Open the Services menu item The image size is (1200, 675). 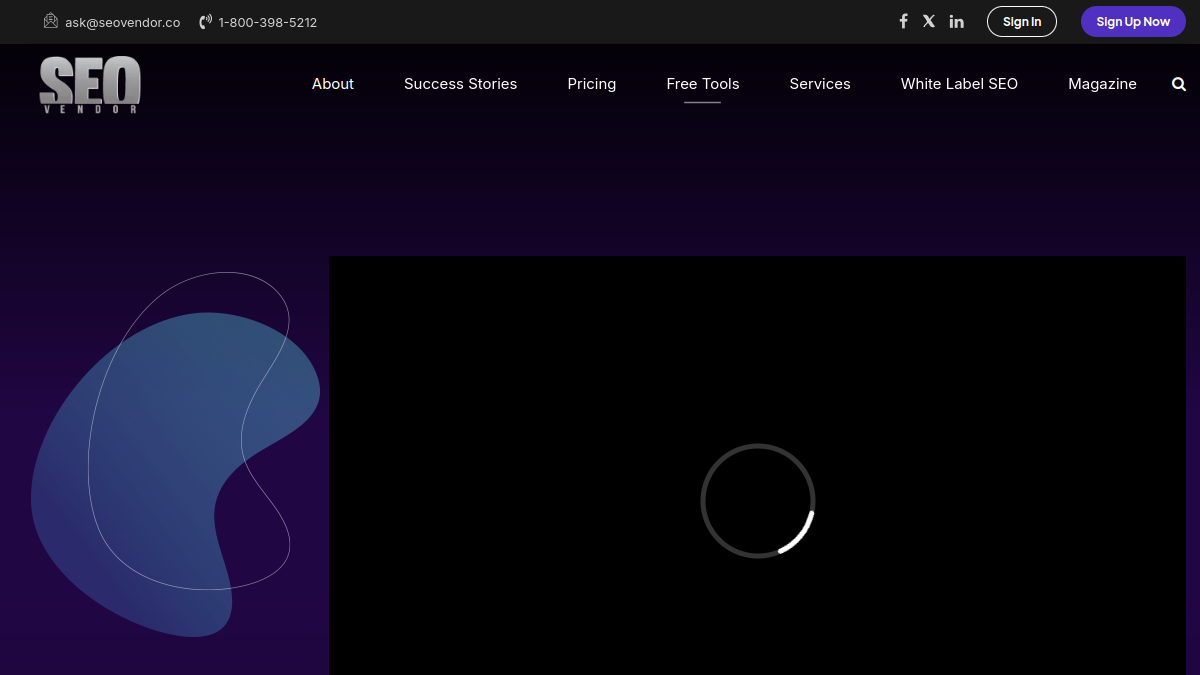point(820,84)
